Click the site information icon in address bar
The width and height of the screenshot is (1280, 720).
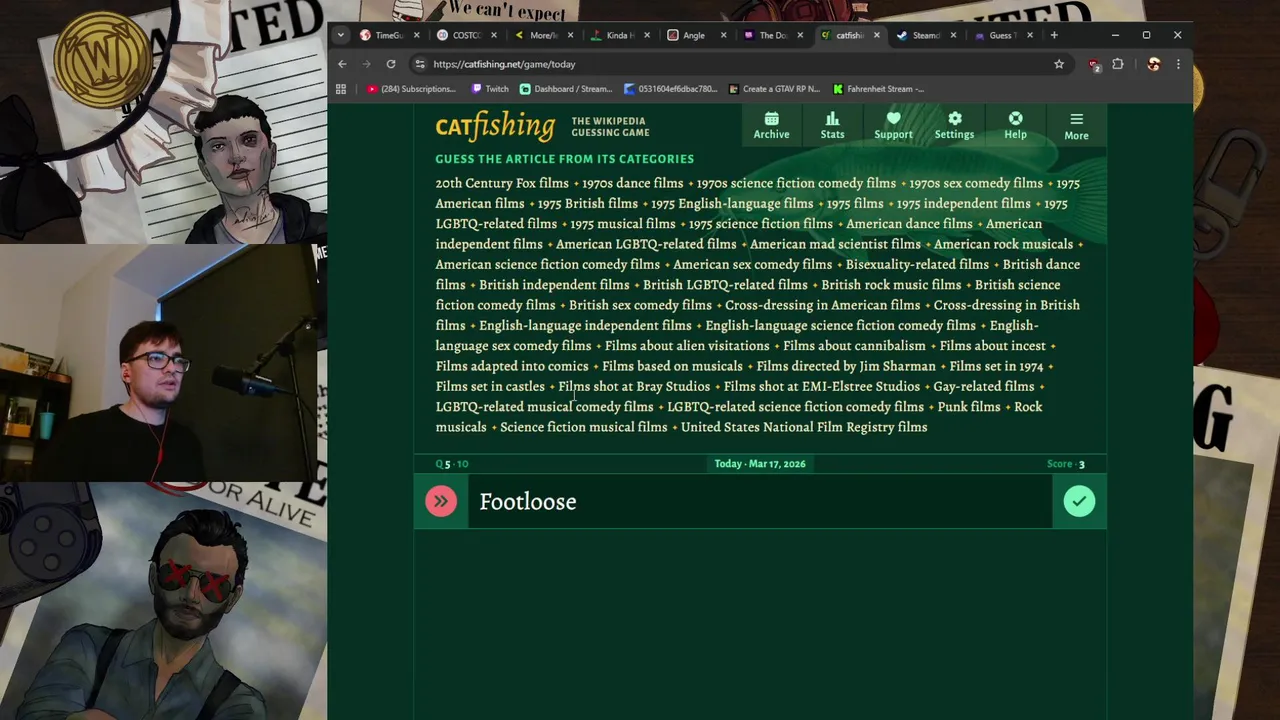(420, 64)
